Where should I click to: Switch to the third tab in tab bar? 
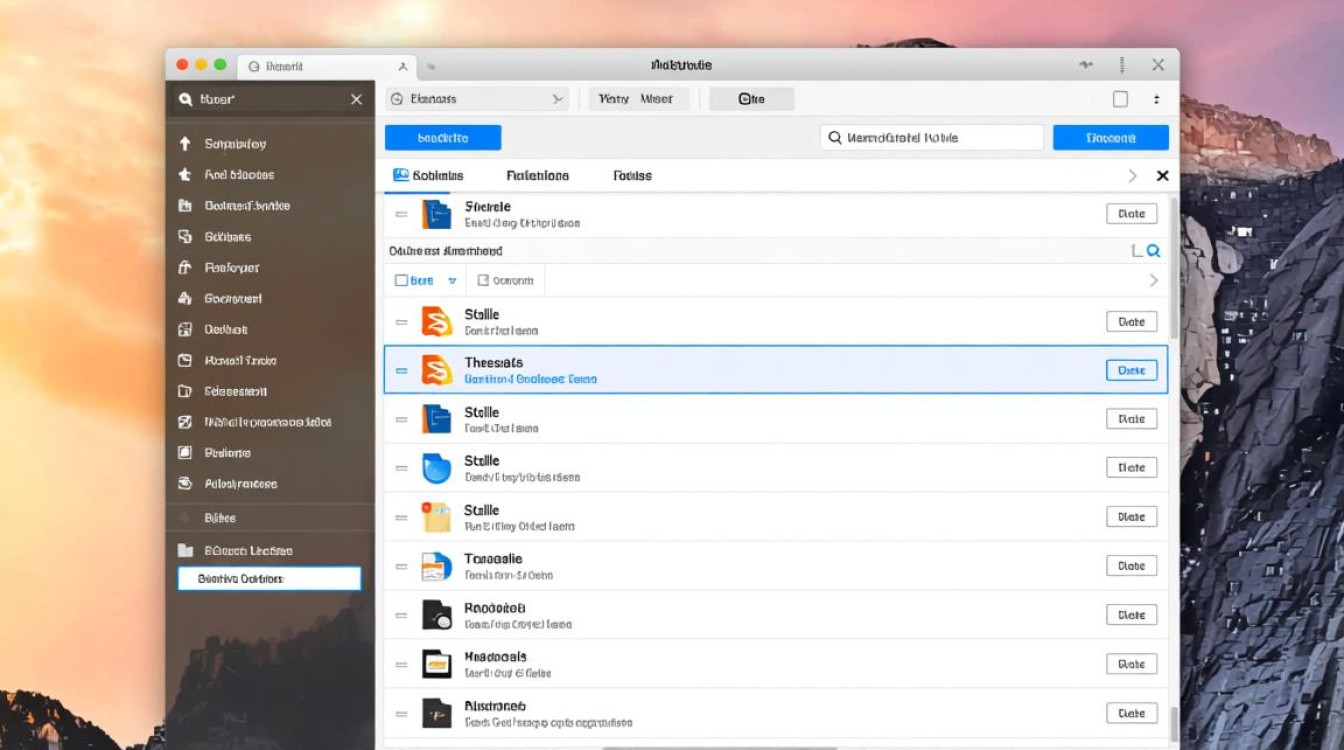(x=632, y=176)
